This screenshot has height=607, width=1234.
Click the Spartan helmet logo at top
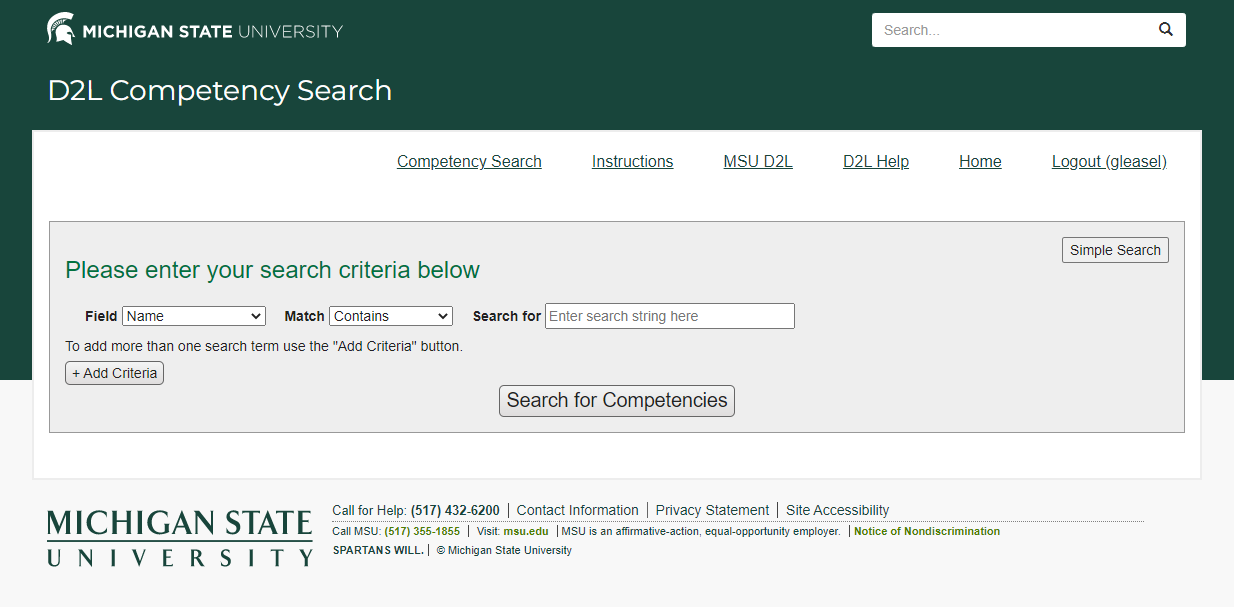tap(60, 29)
